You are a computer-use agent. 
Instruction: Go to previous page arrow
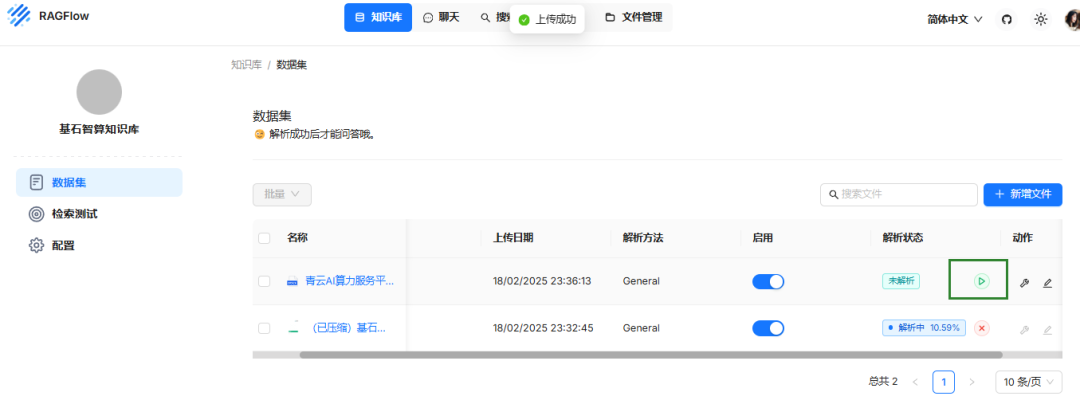coord(915,381)
